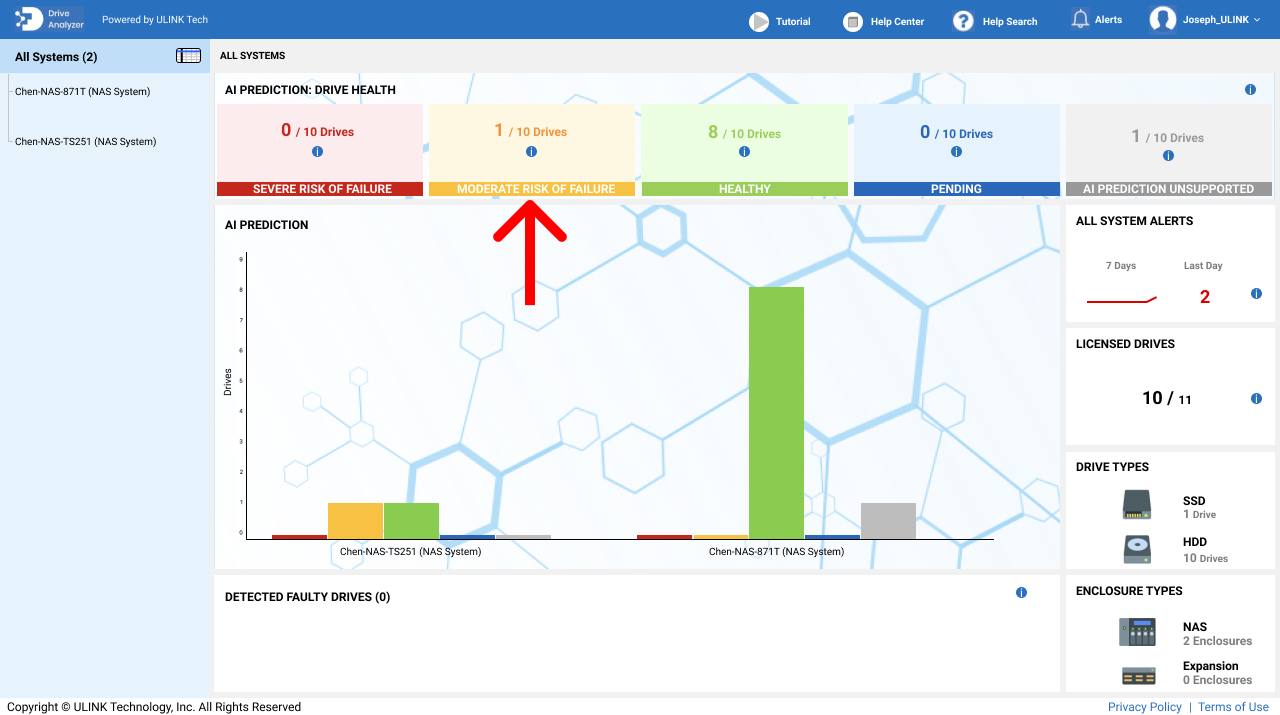Open the Tutorial play icon
The width and height of the screenshot is (1280, 715).
click(x=760, y=21)
